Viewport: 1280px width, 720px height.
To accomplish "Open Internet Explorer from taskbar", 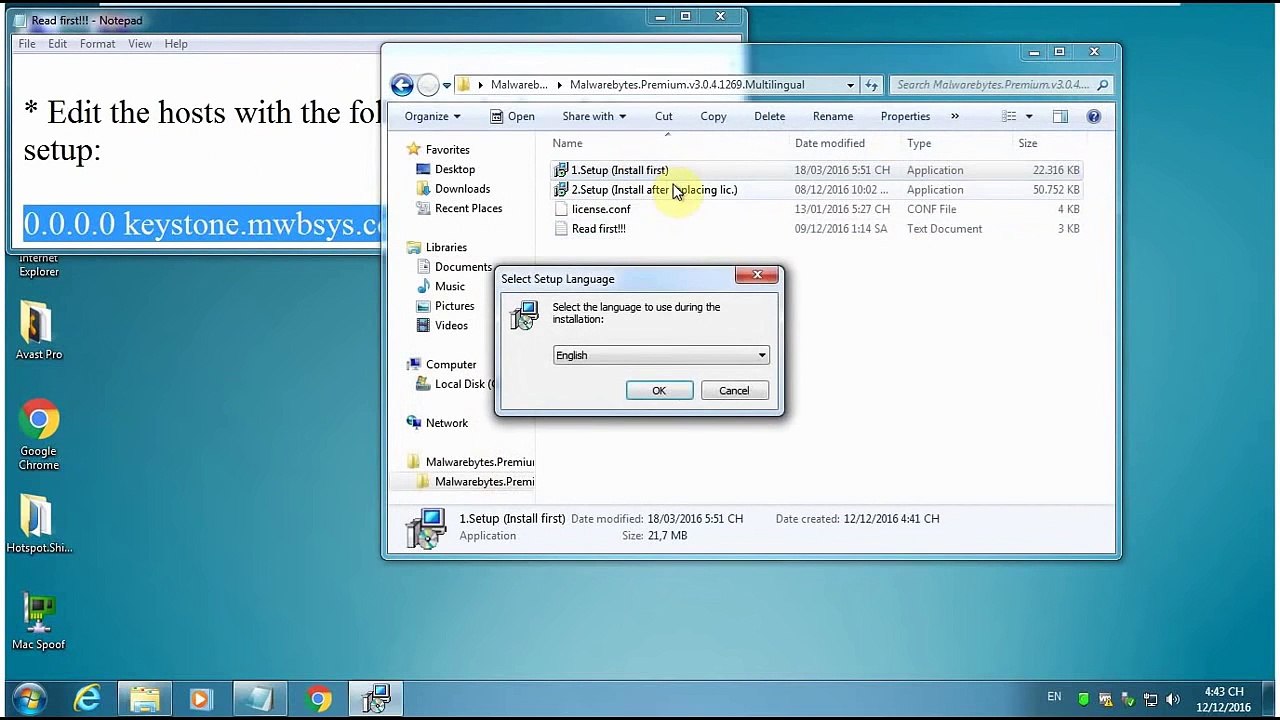I will 88,698.
